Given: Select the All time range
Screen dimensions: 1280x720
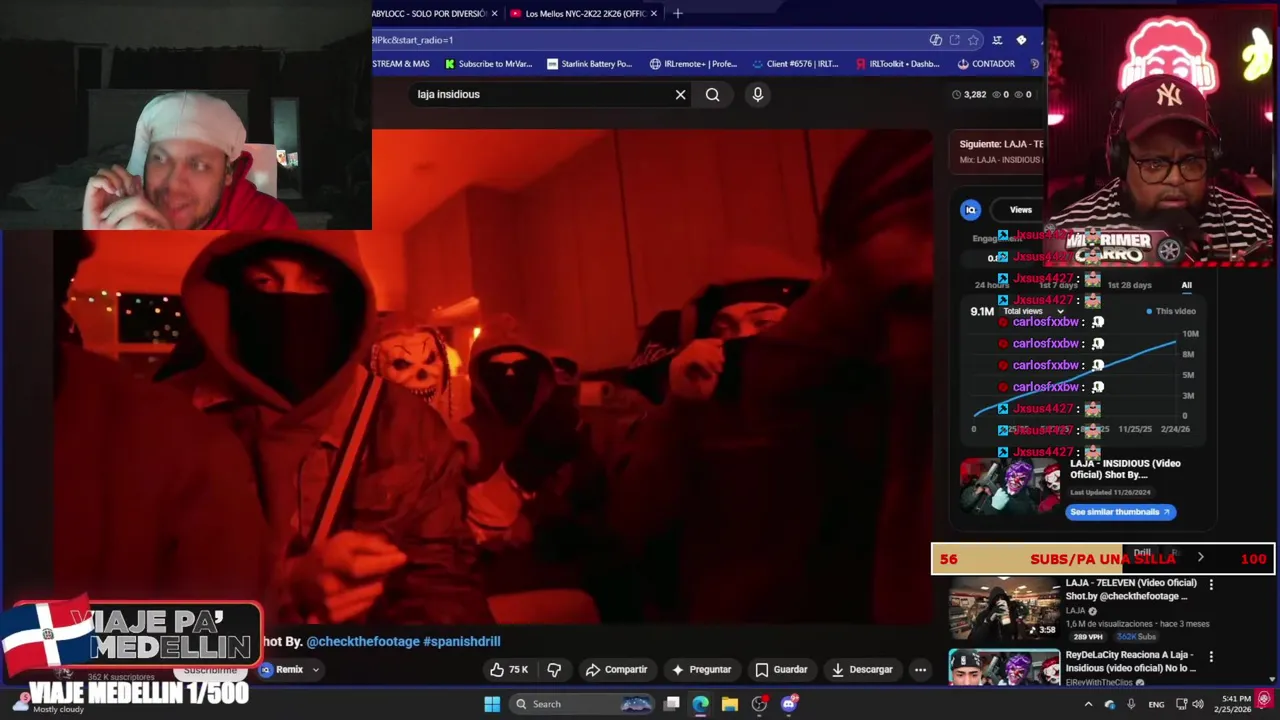Looking at the screenshot, I should tap(1186, 285).
